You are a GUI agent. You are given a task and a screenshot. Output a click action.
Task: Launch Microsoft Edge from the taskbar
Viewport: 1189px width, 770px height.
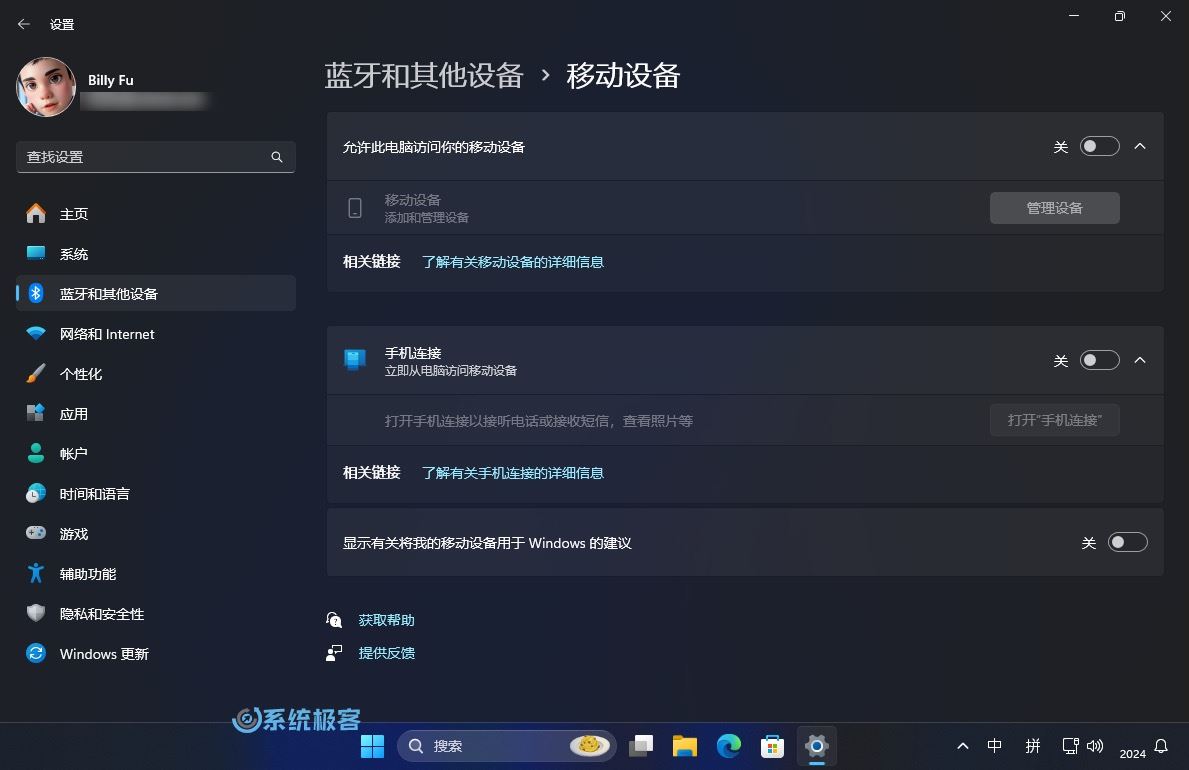click(728, 745)
